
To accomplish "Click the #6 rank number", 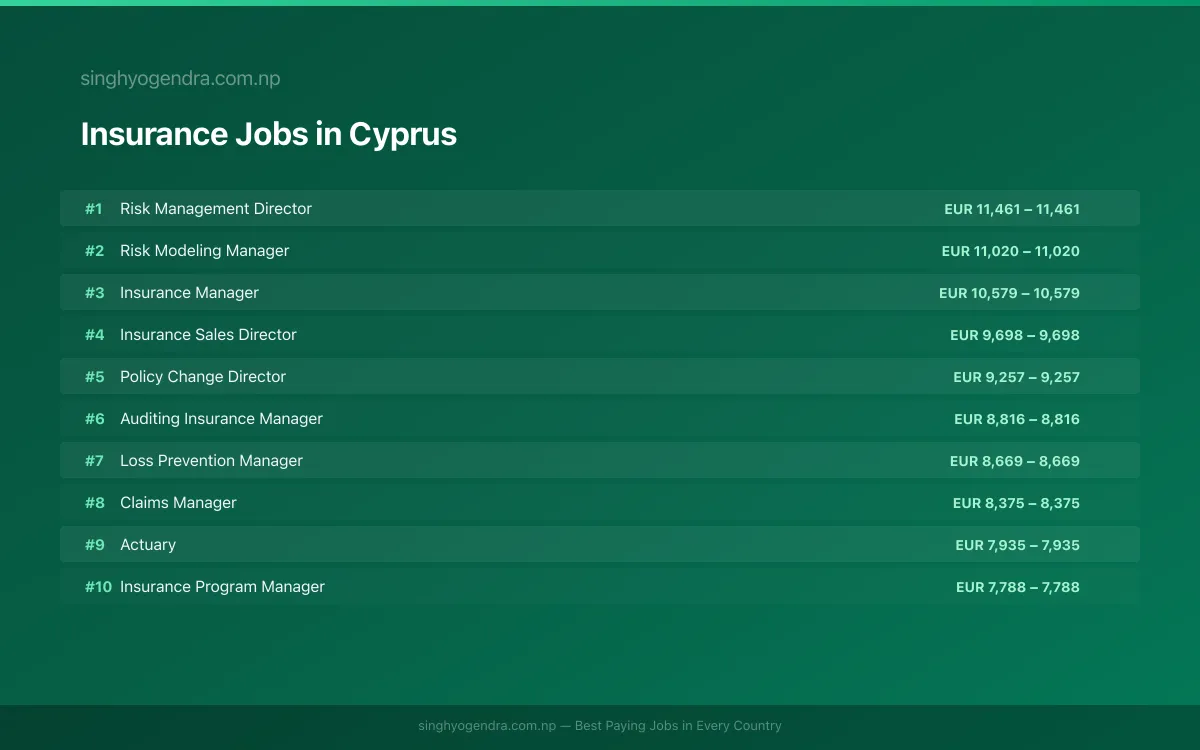I will click(x=95, y=419).
